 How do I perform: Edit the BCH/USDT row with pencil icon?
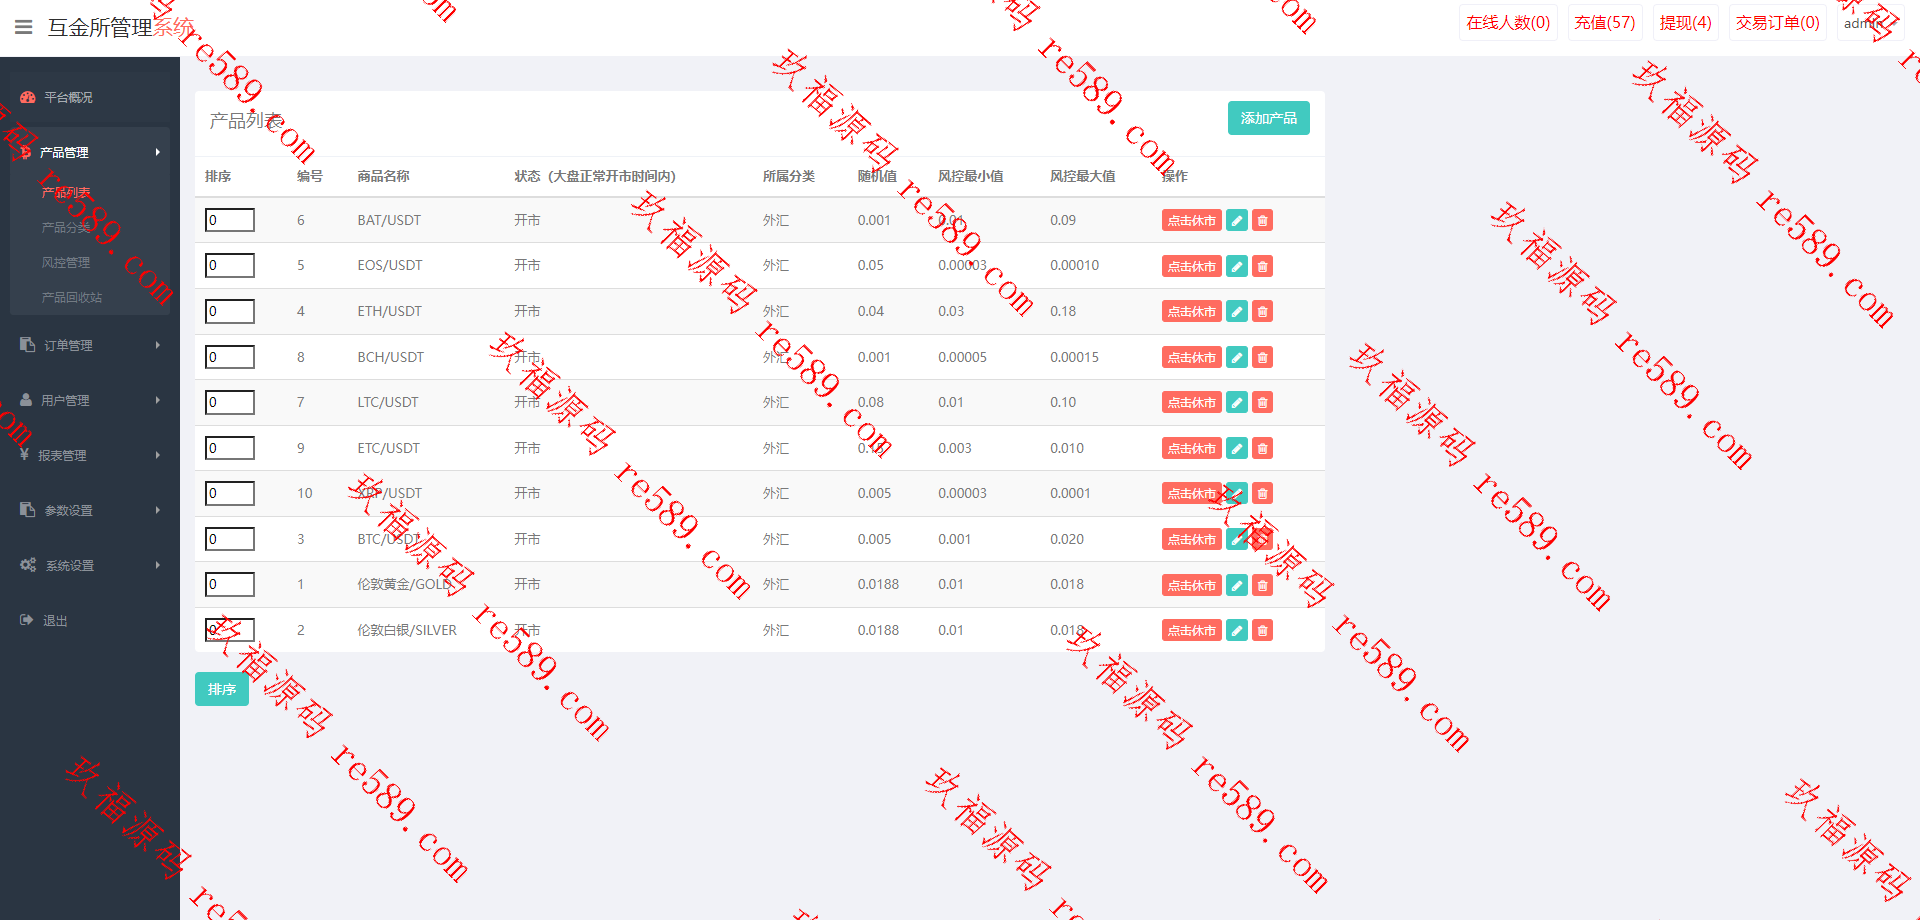pos(1237,357)
